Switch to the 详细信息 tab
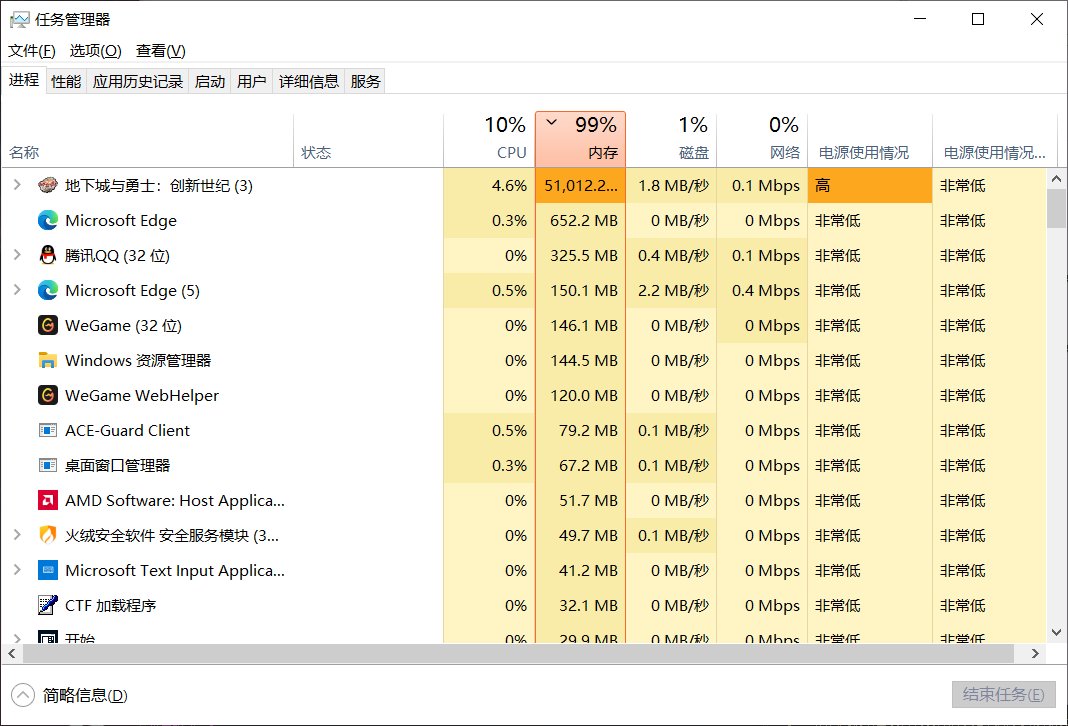 pos(309,82)
